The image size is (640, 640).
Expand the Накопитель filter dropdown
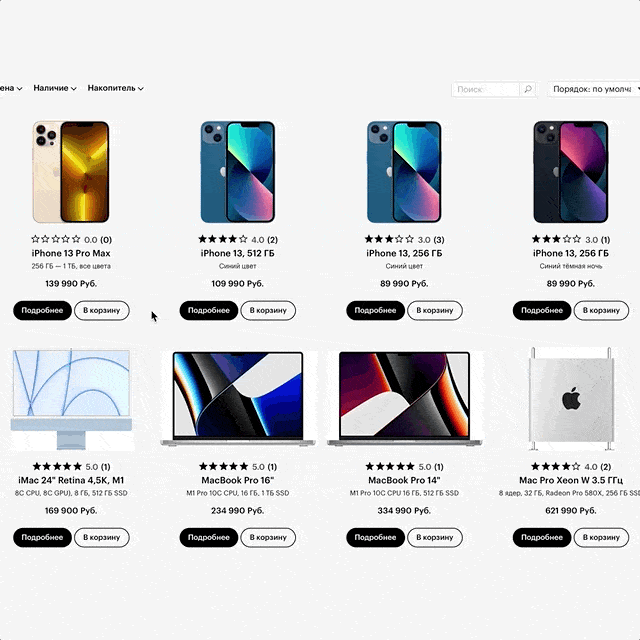click(x=116, y=88)
